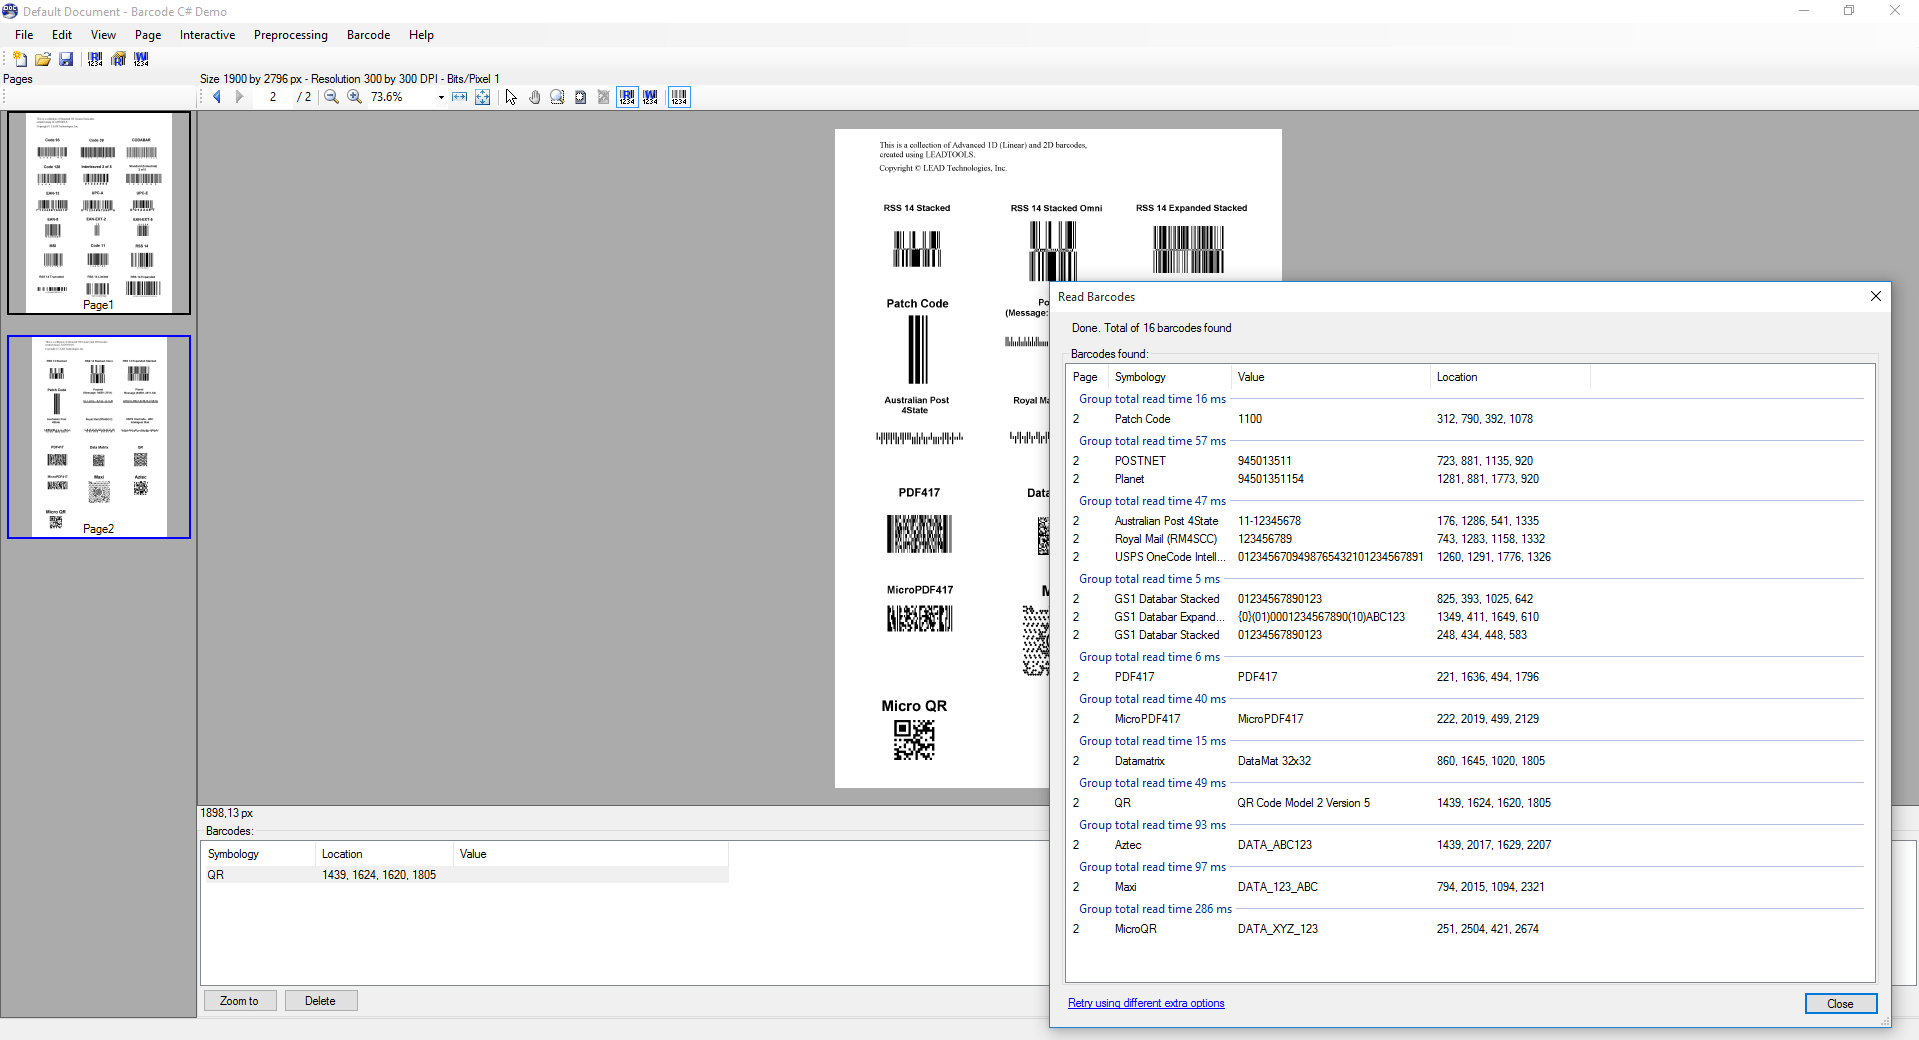Open the Barcode menu

(368, 35)
